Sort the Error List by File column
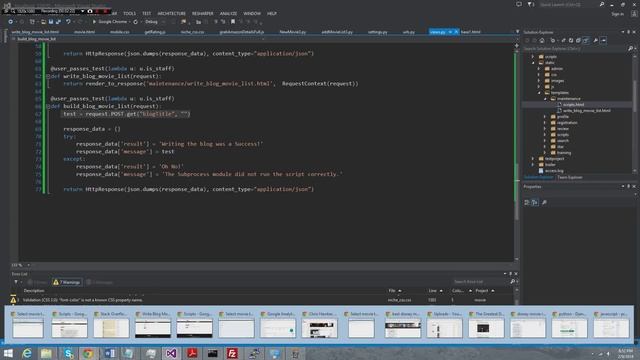Image resolution: width=640 pixels, height=360 pixels. [395, 291]
